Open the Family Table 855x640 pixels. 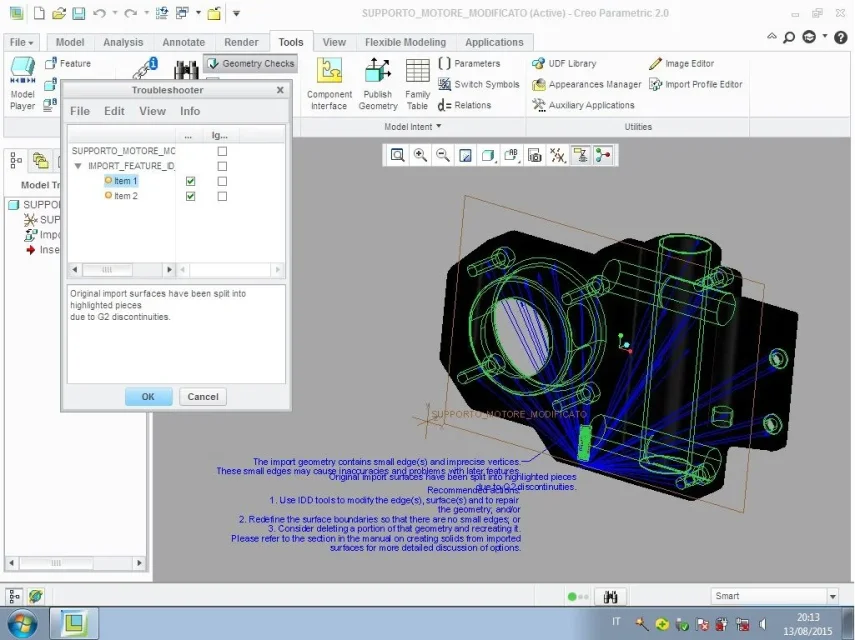(x=417, y=84)
